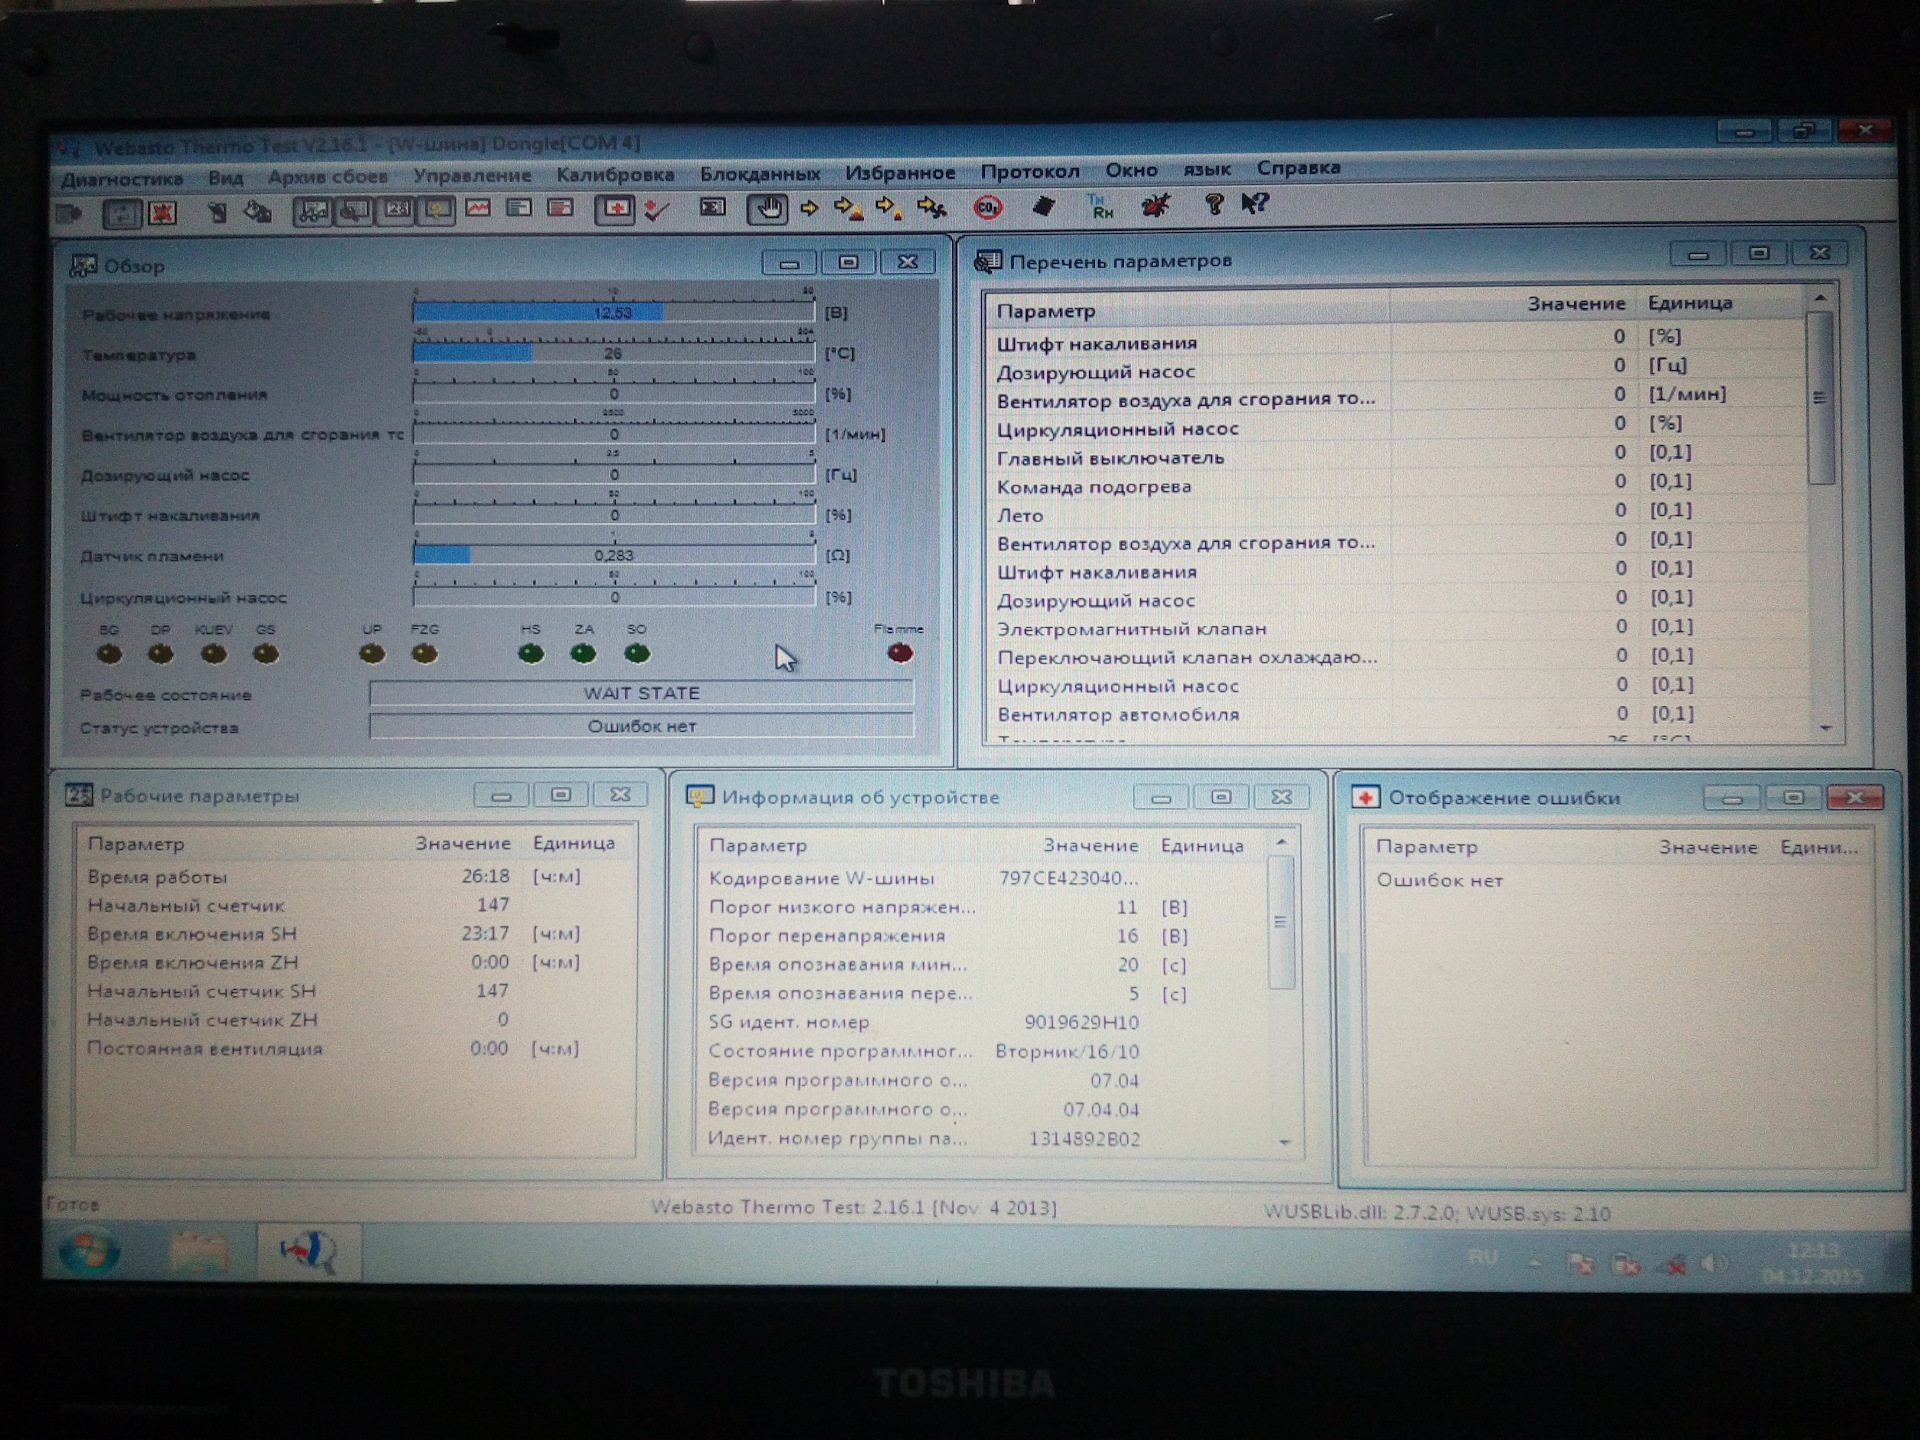
Task: Click the connect/start diagnostics toolbar icon
Action: tap(122, 213)
